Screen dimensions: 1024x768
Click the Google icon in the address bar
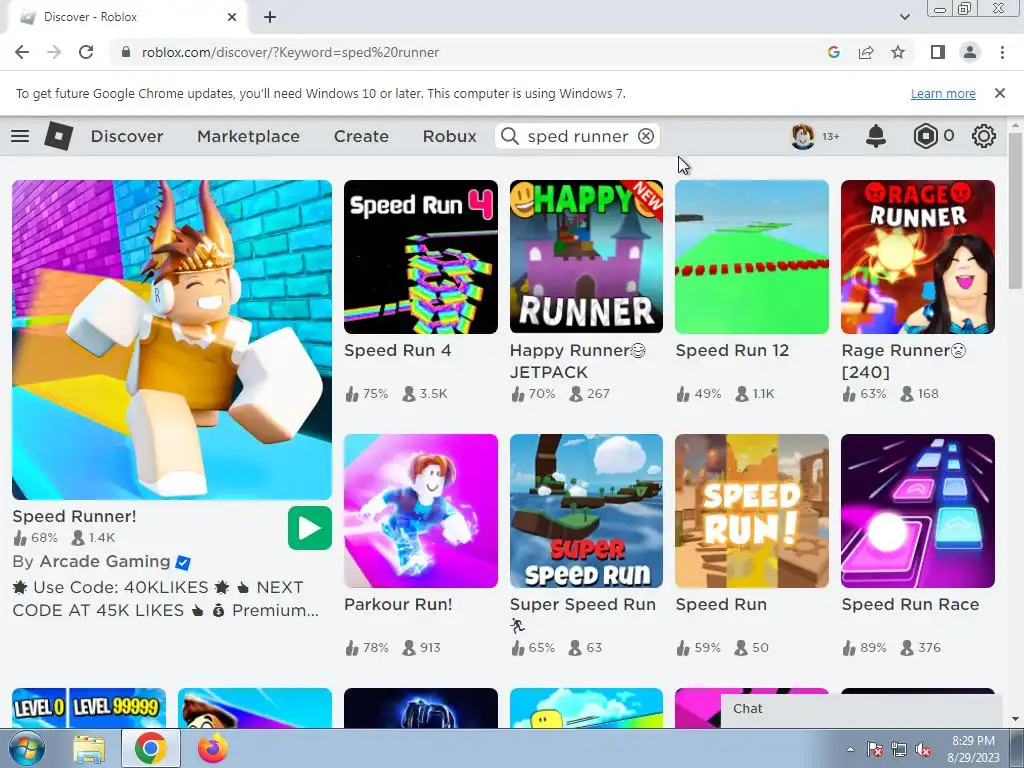coord(833,52)
